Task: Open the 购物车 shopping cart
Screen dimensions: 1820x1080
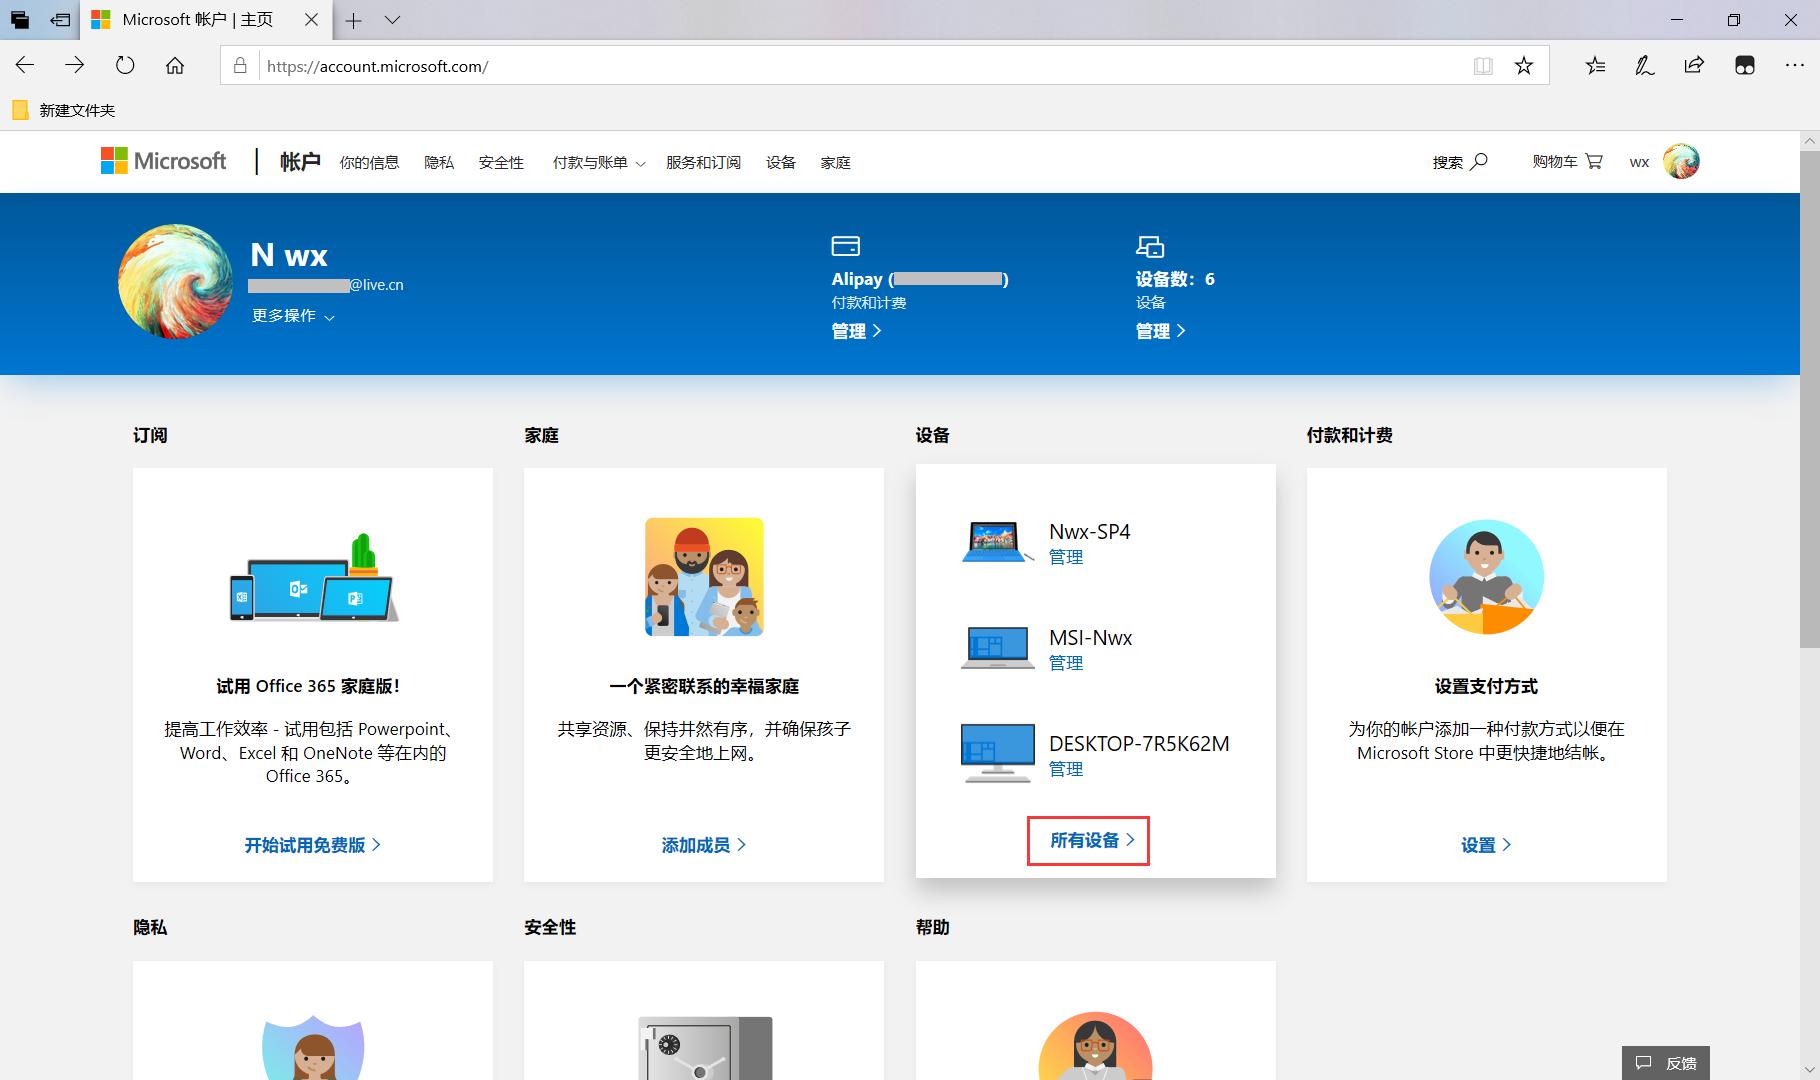Action: [1564, 161]
